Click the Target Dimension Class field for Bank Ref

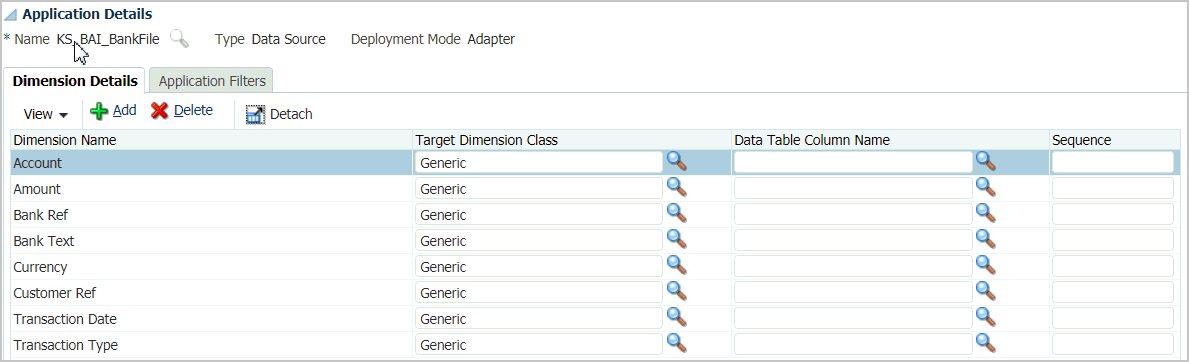tap(538, 215)
